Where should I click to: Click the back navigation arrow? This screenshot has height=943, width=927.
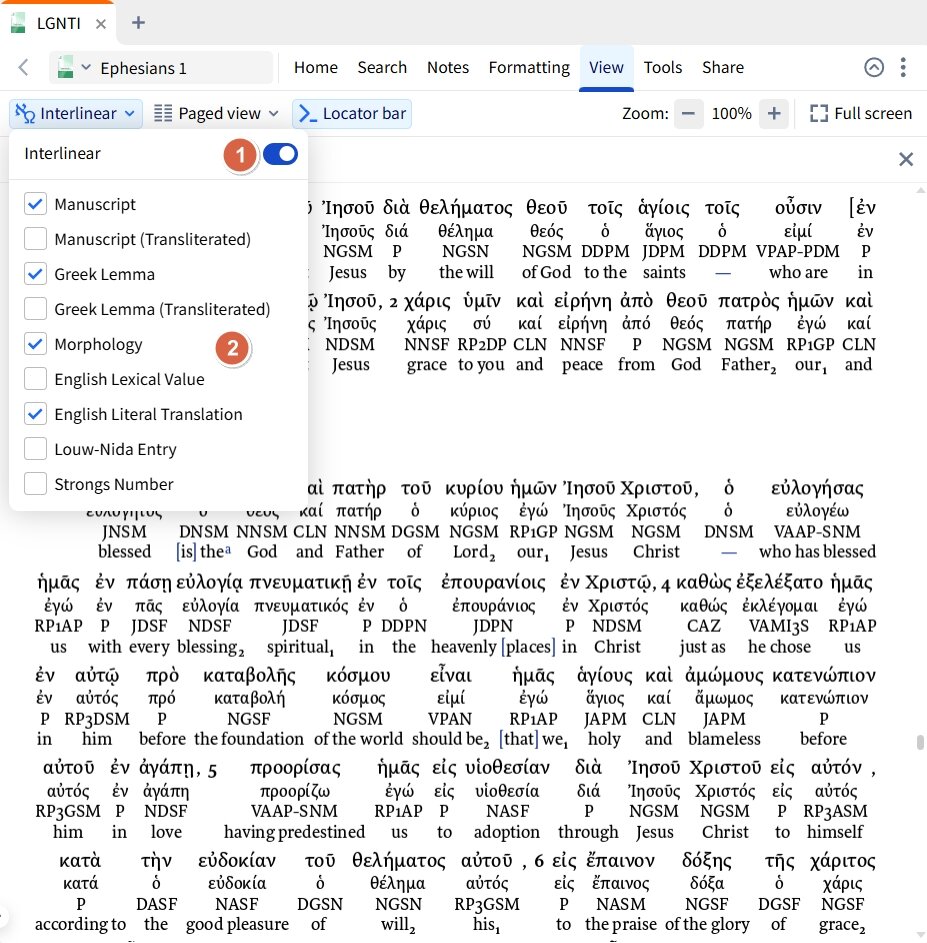24,68
